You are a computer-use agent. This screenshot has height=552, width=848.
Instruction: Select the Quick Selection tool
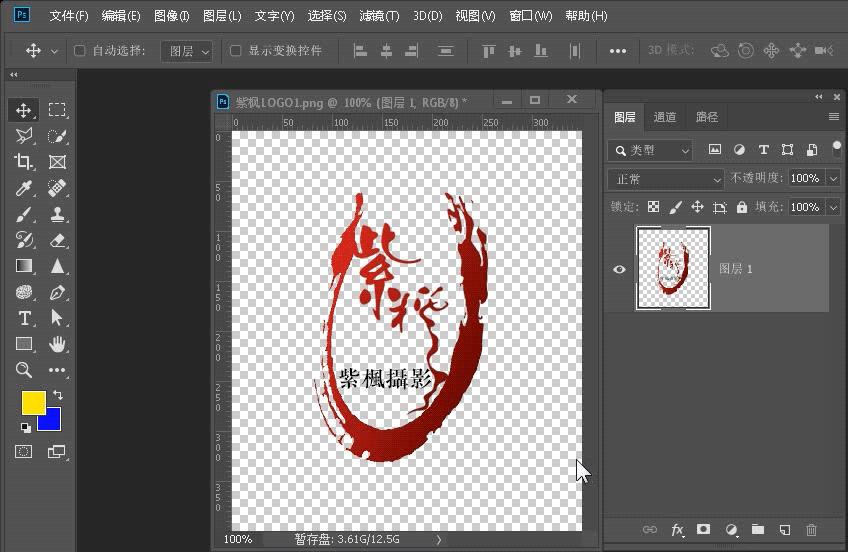tap(57, 136)
